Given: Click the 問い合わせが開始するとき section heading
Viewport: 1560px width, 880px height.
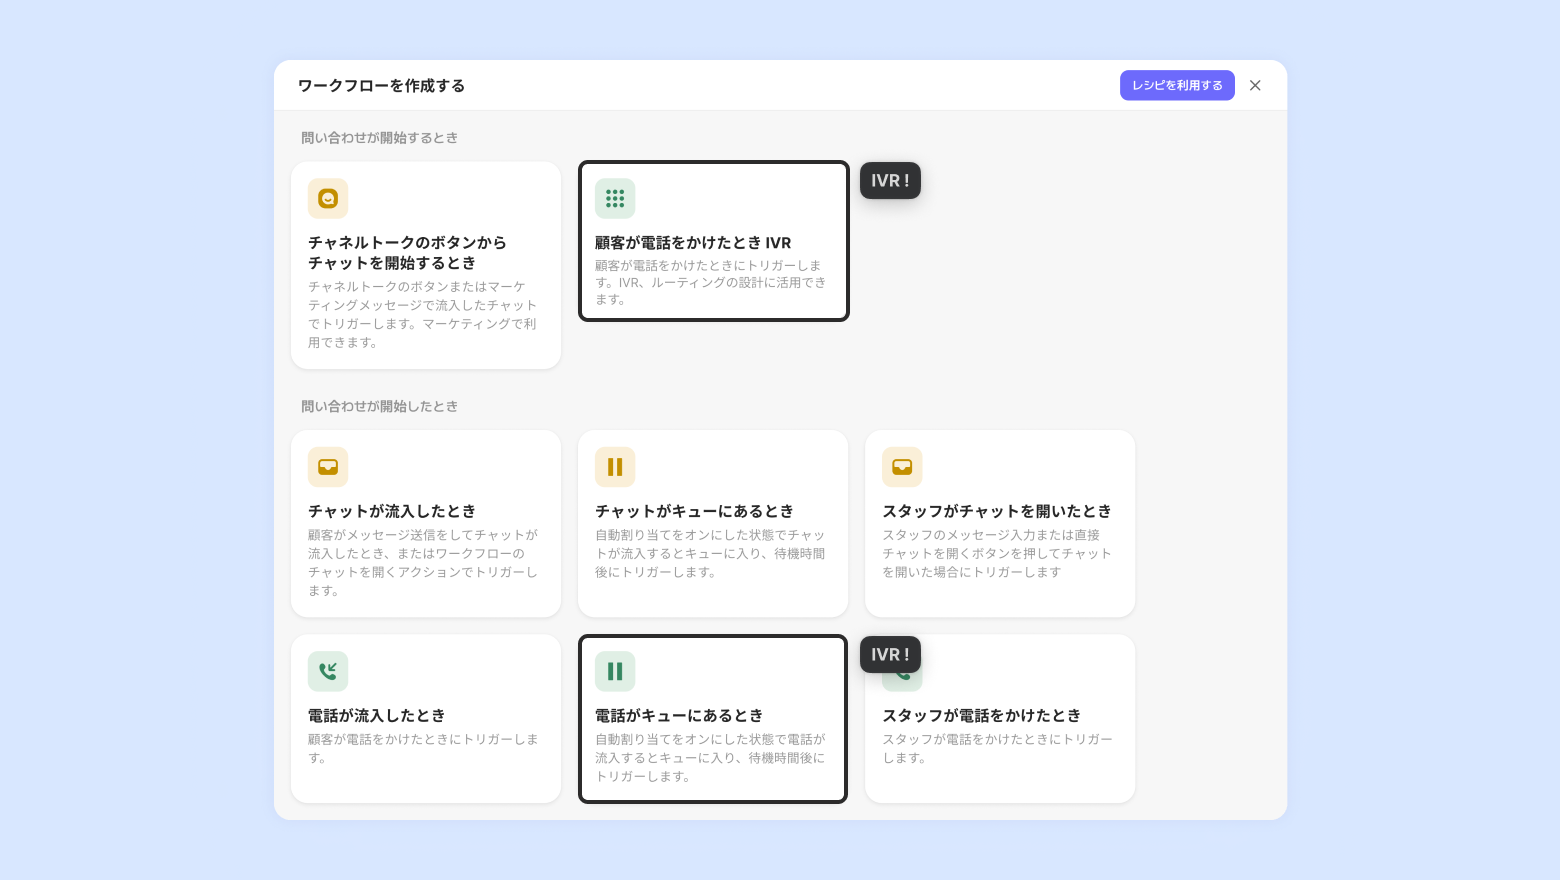Looking at the screenshot, I should 379,138.
